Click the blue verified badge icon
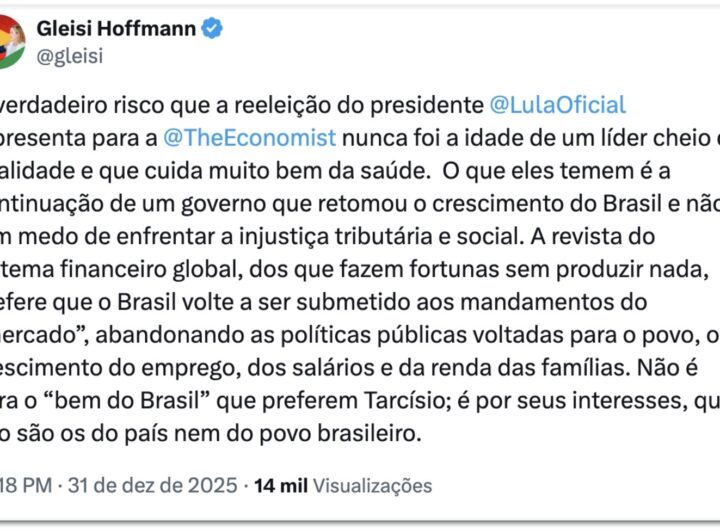This screenshot has width=720, height=530. pyautogui.click(x=213, y=28)
